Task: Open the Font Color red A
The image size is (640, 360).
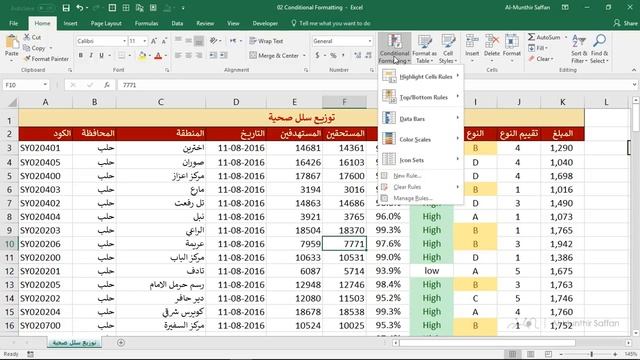Action: pos(158,56)
